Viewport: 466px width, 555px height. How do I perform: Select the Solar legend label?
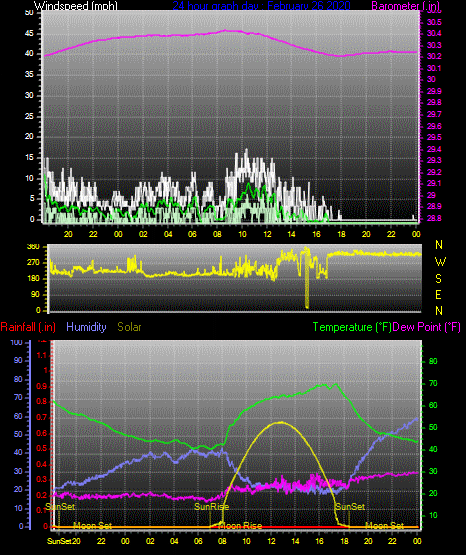pos(129,327)
